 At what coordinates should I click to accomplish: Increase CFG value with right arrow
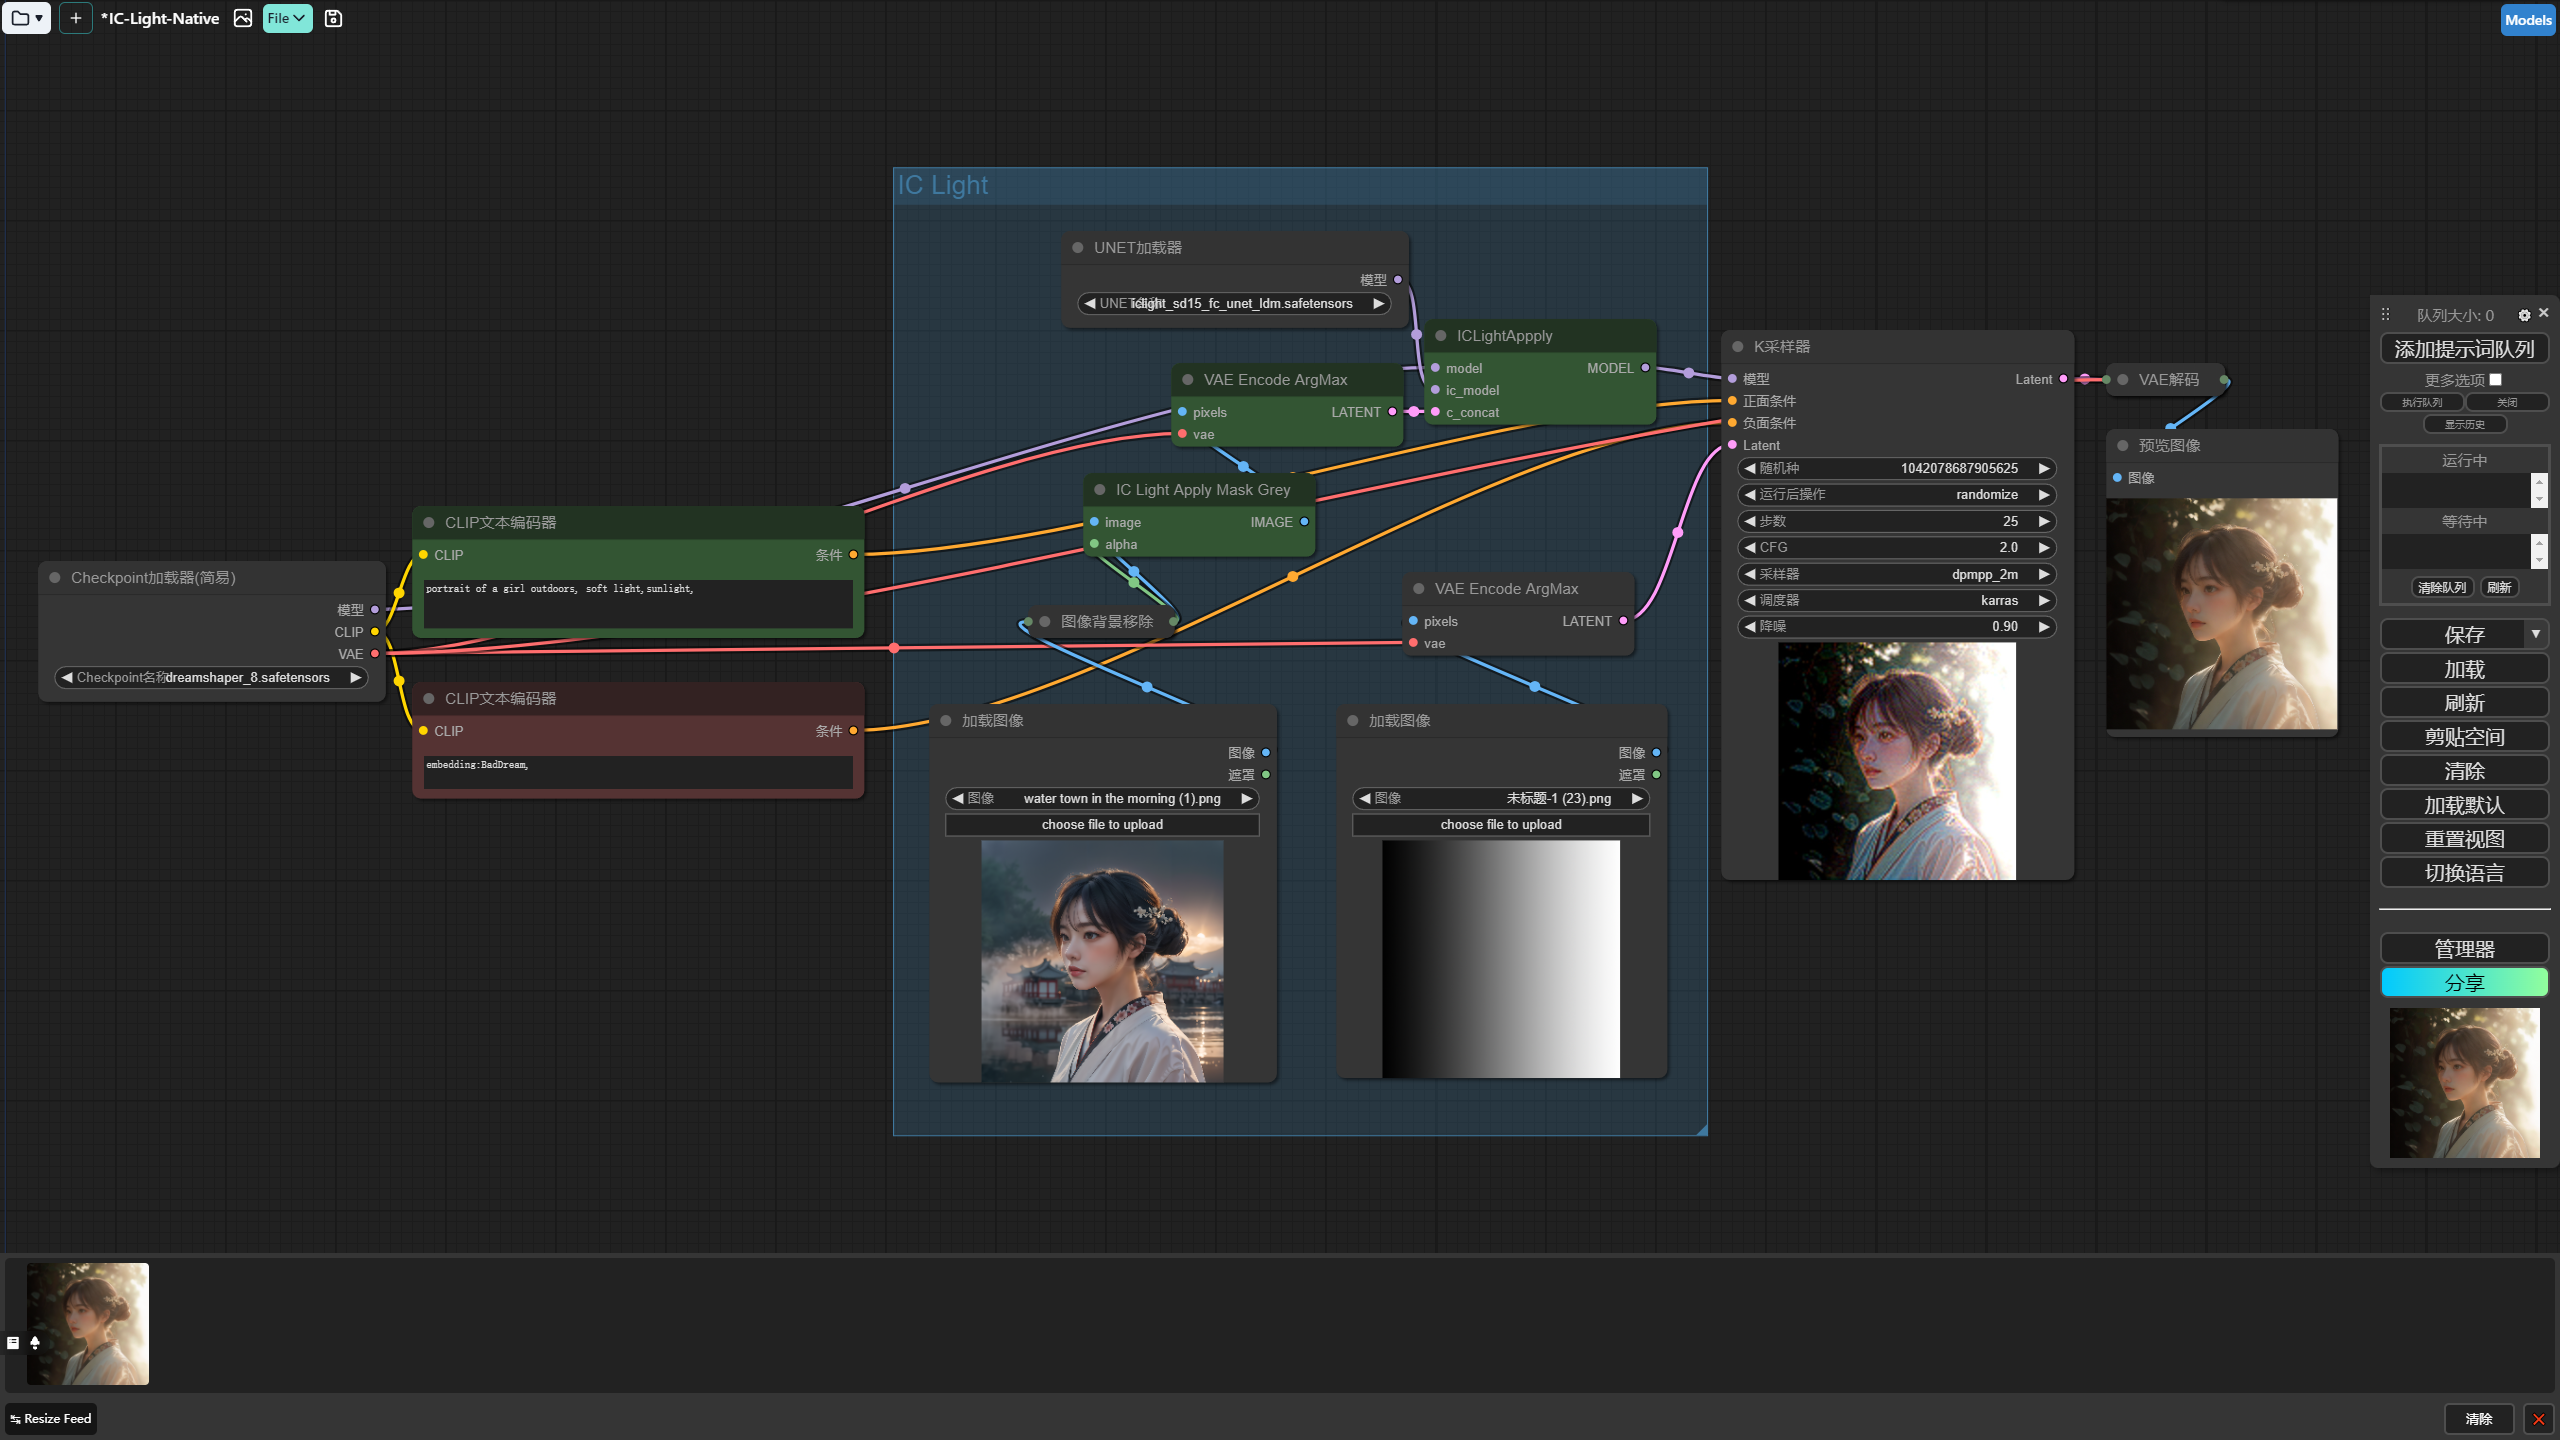pos(2043,548)
